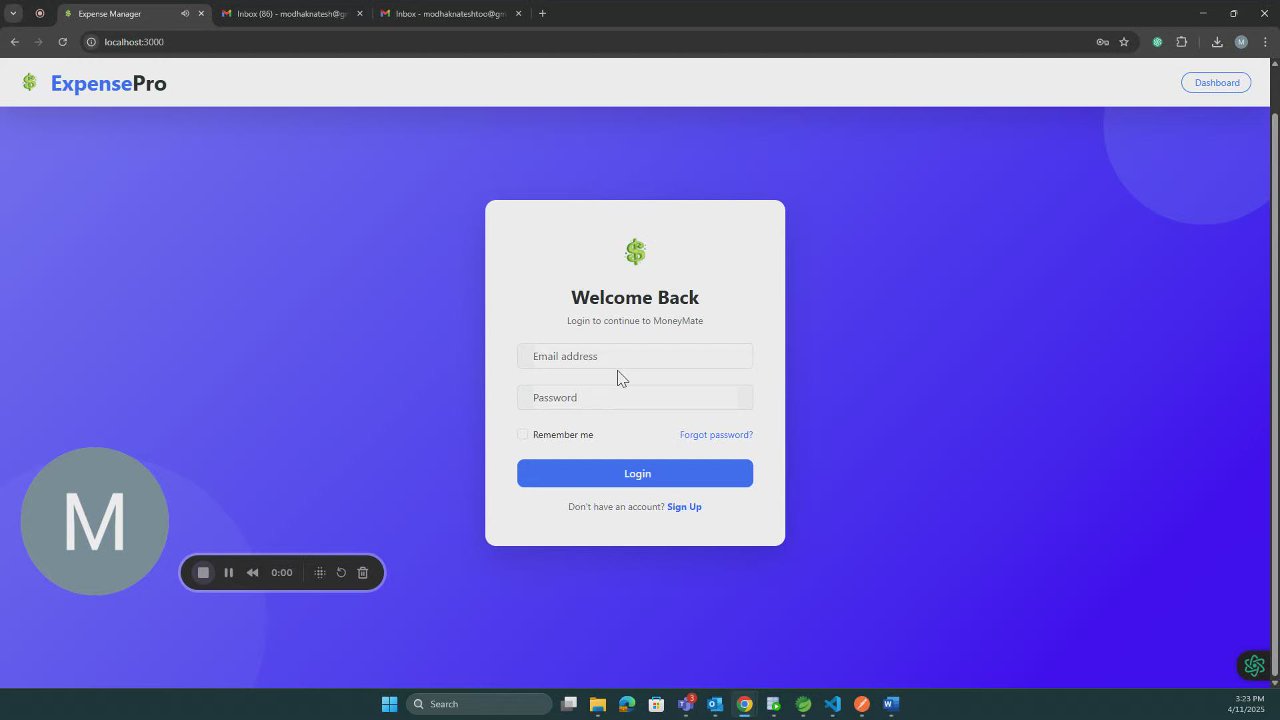This screenshot has height=720, width=1280.
Task: Close the Expense Manager tab
Action: coord(201,14)
